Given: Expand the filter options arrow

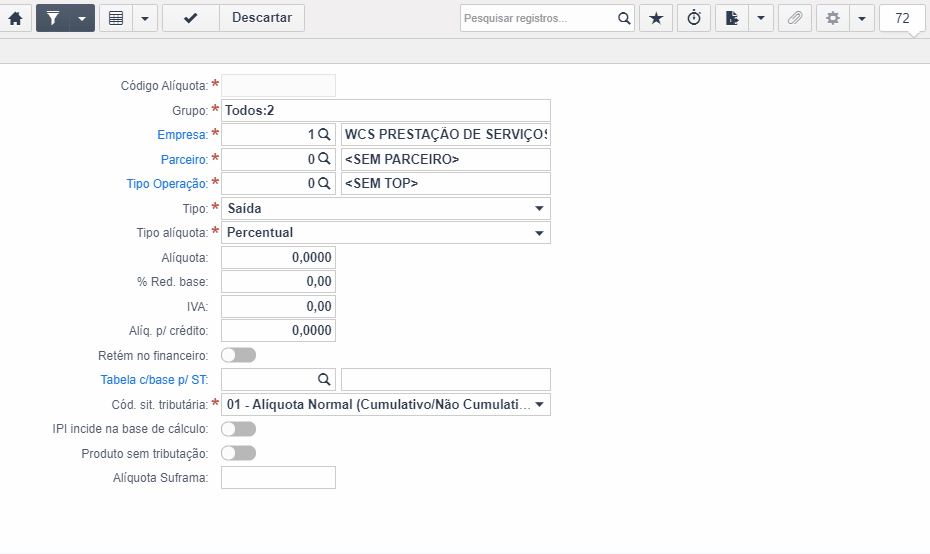Looking at the screenshot, I should click(x=82, y=18).
